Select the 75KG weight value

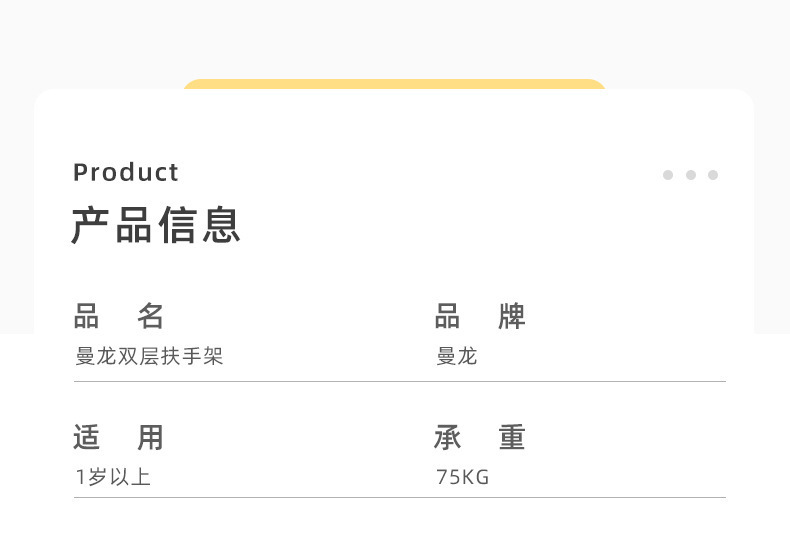coord(462,477)
